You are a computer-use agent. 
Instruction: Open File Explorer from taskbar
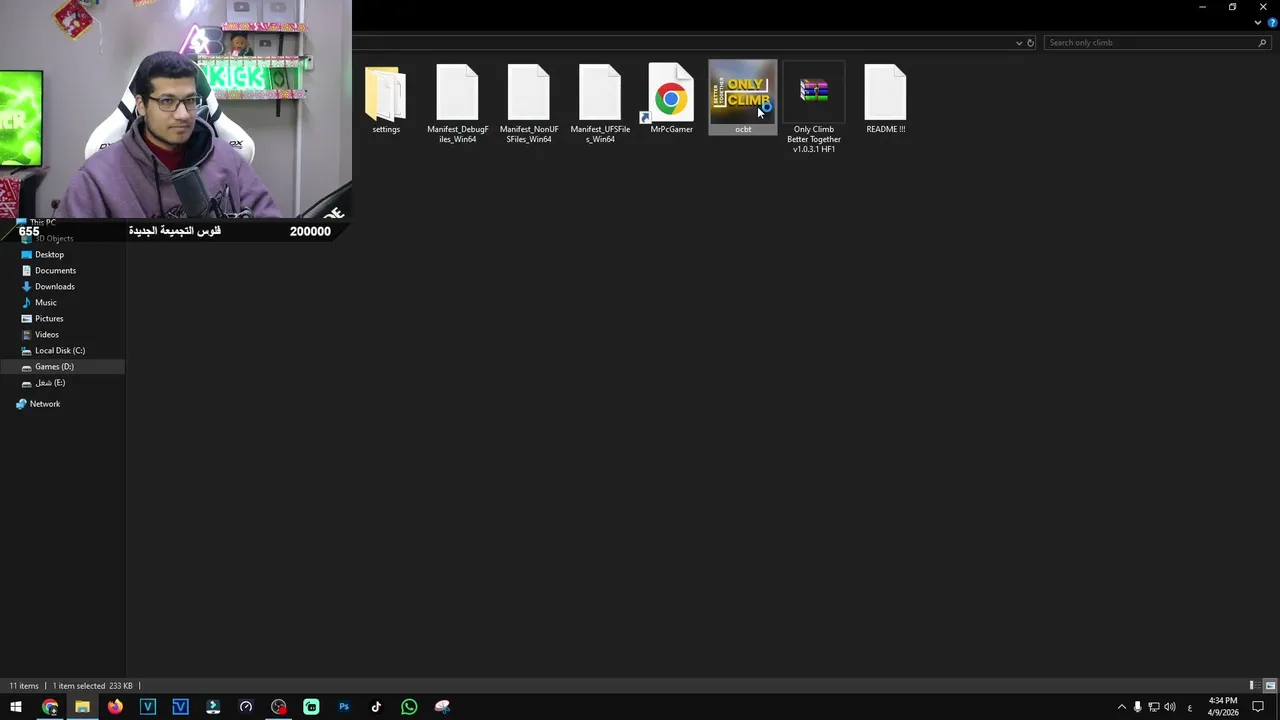[82, 707]
